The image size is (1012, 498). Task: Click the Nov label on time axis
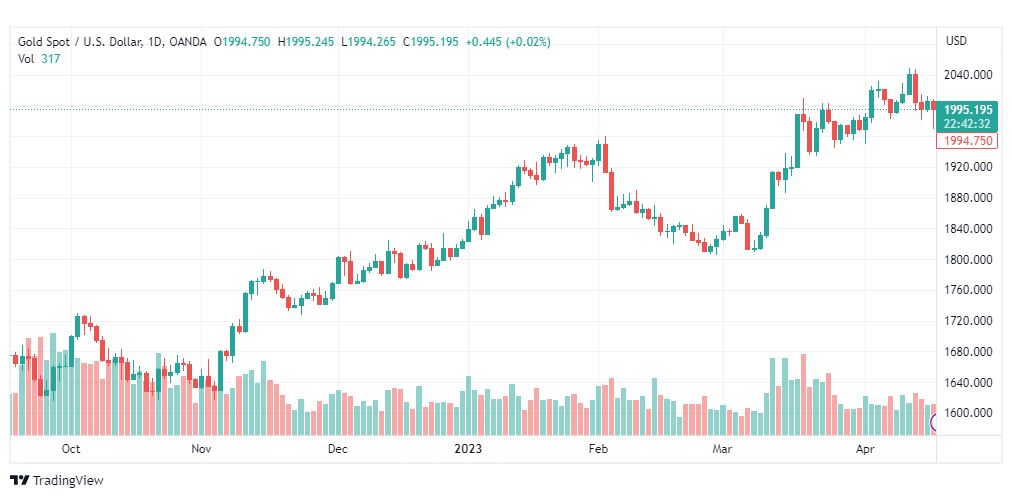coord(202,450)
